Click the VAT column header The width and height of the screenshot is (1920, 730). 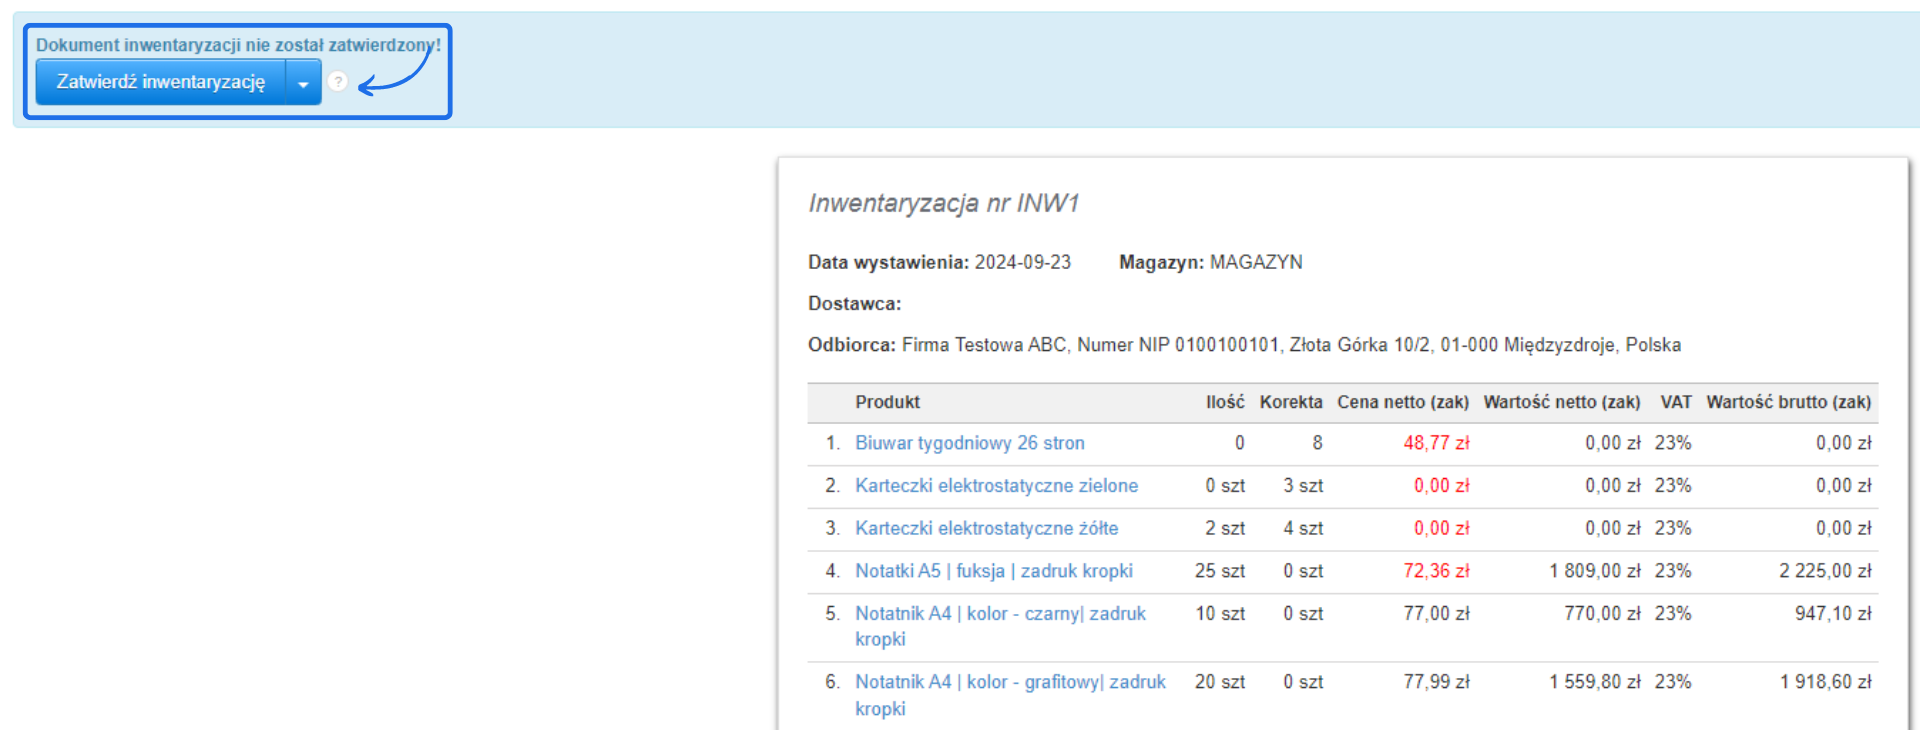coord(1675,402)
